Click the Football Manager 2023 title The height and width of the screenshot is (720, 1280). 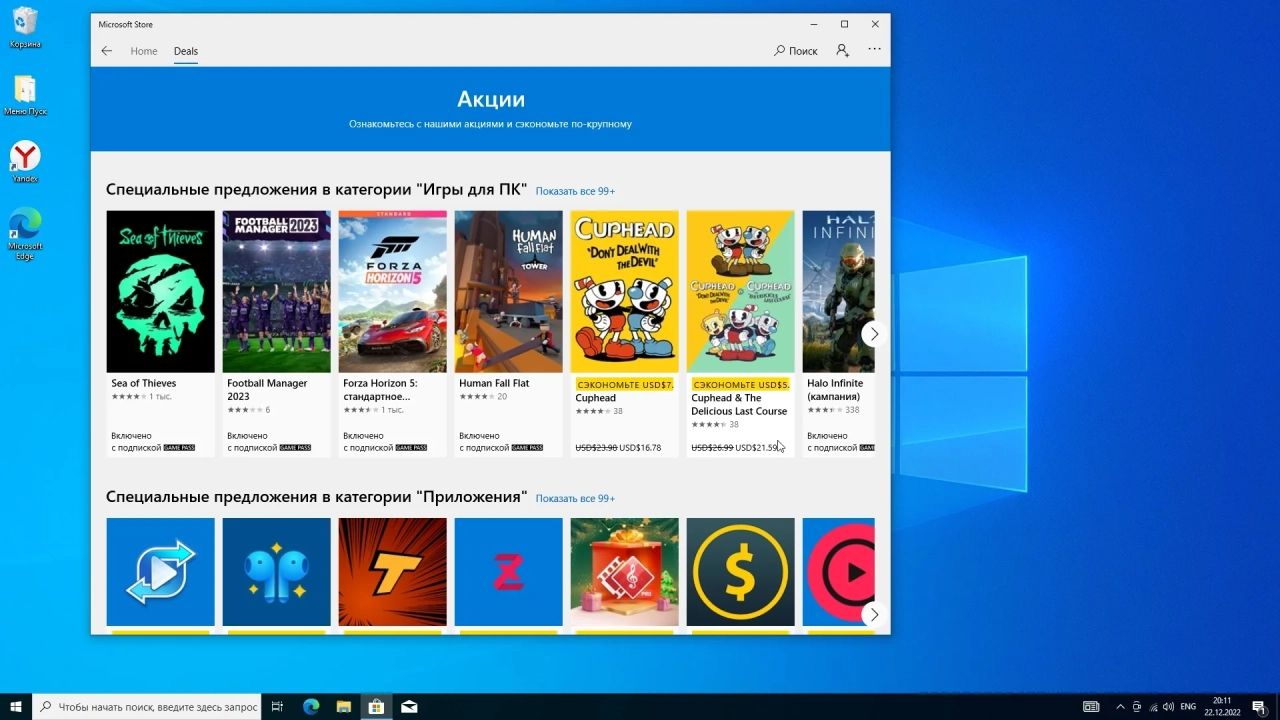267,390
